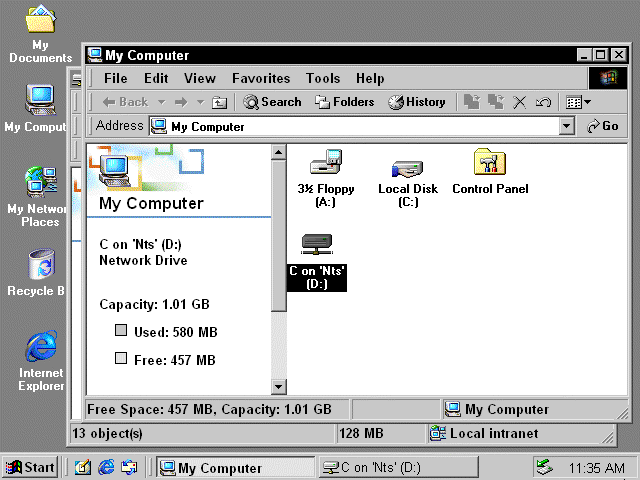Open the Address bar dropdown arrow

(567, 127)
